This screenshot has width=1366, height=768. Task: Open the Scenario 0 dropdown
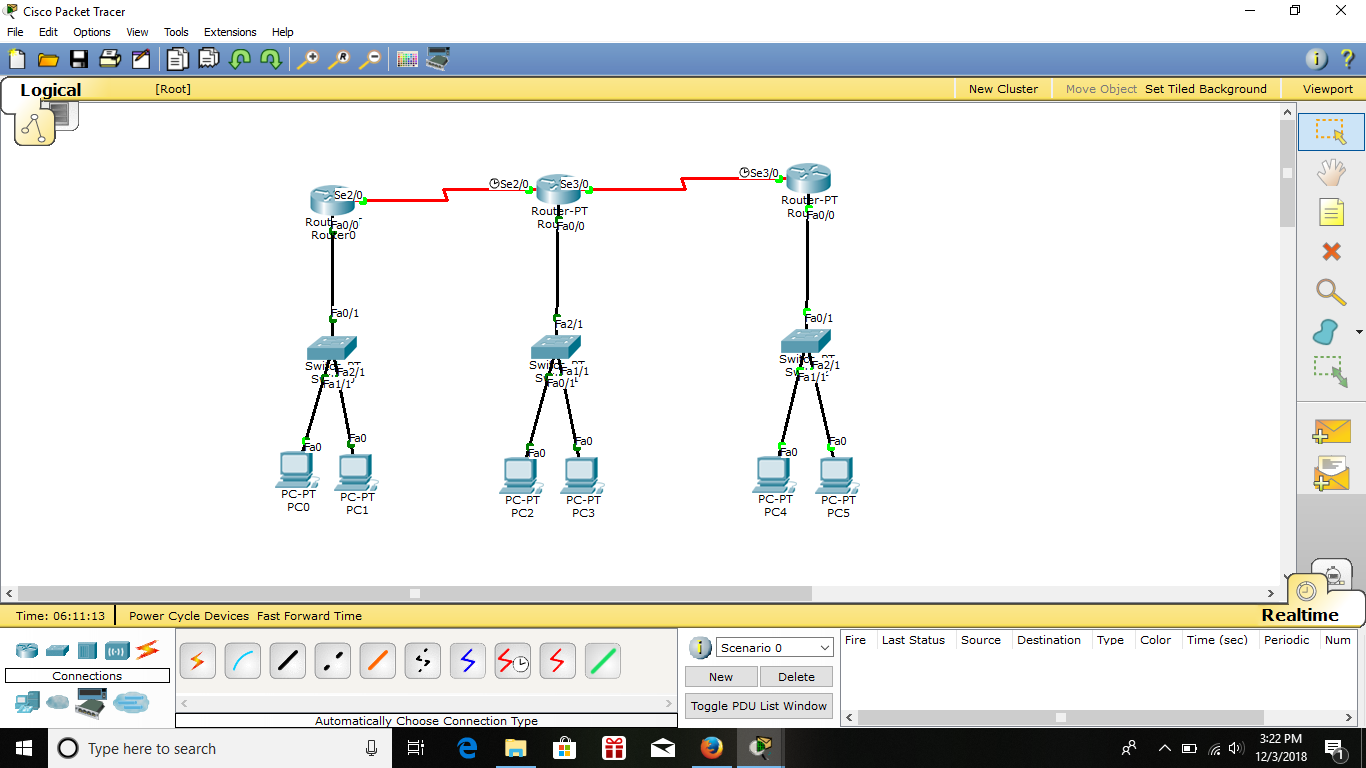(x=773, y=647)
